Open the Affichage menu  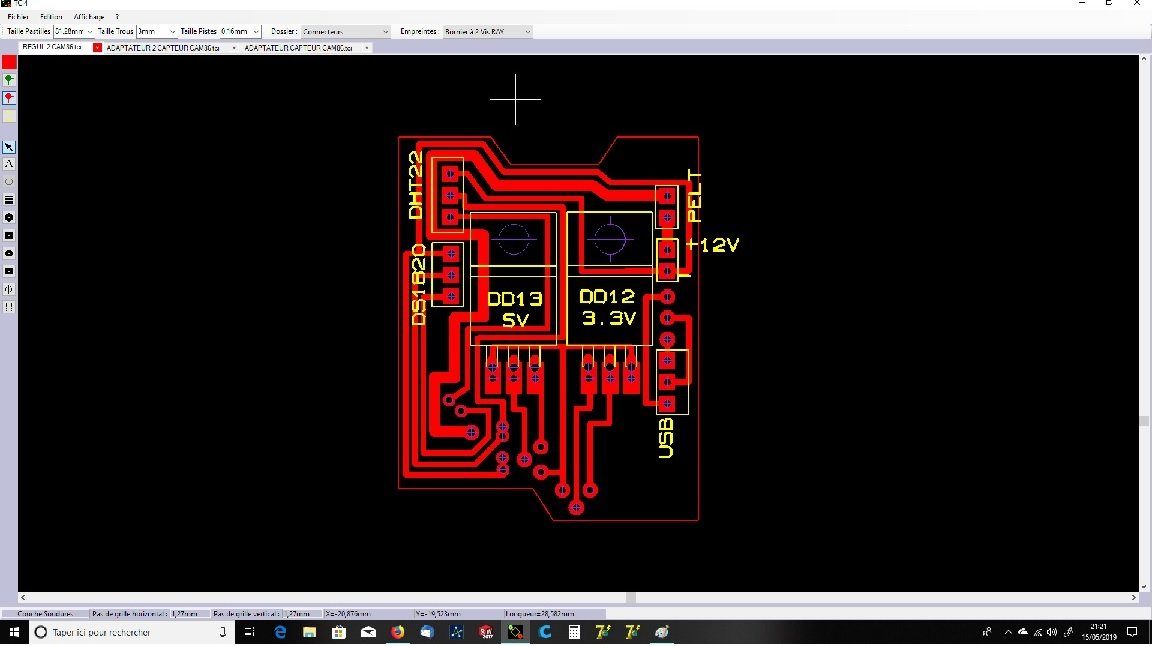(89, 16)
